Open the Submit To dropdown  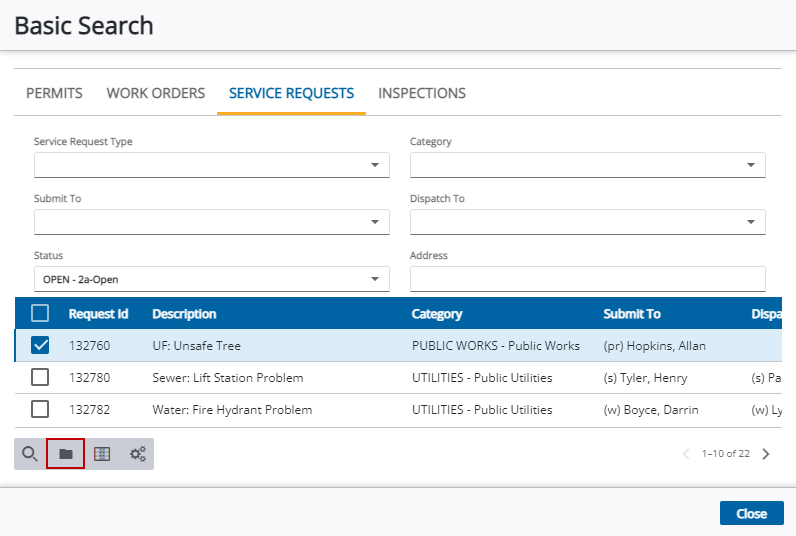tap(212, 222)
